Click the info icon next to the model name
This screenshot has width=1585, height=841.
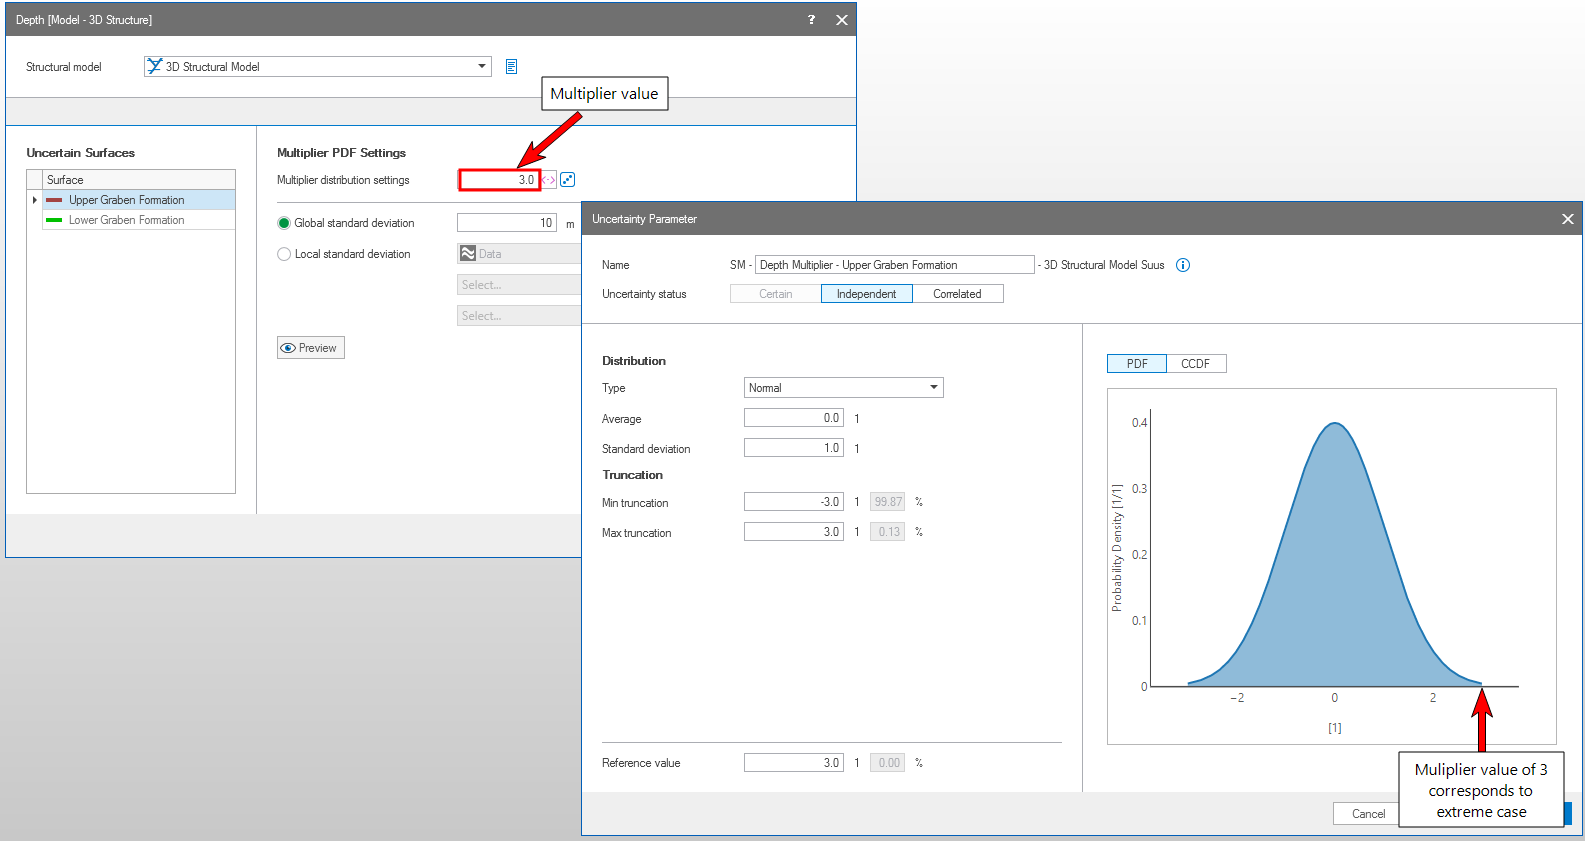tap(1183, 265)
